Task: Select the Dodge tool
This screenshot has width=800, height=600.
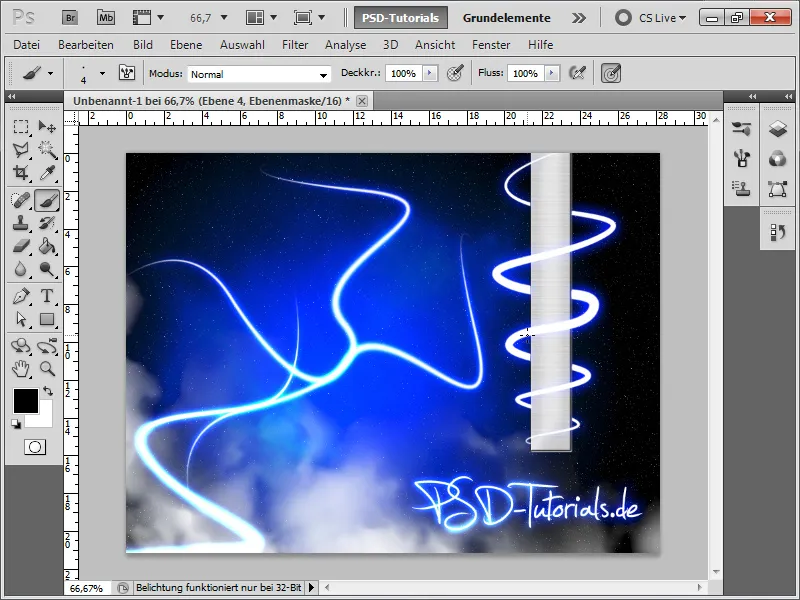Action: click(47, 269)
